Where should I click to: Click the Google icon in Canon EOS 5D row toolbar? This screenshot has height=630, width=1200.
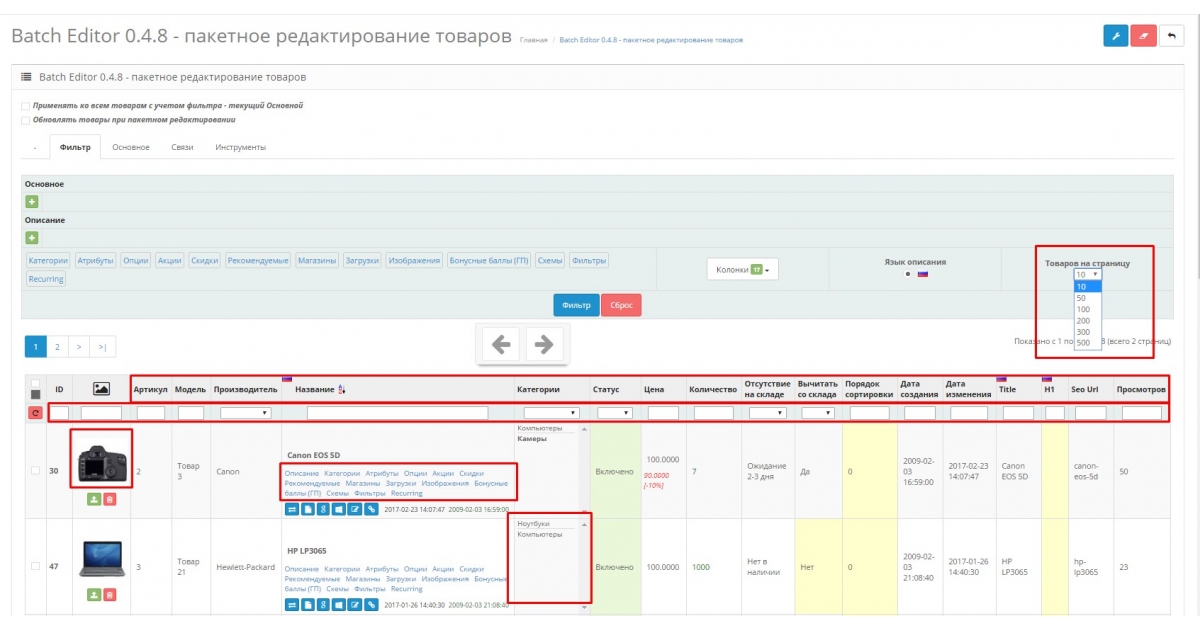pyautogui.click(x=323, y=509)
